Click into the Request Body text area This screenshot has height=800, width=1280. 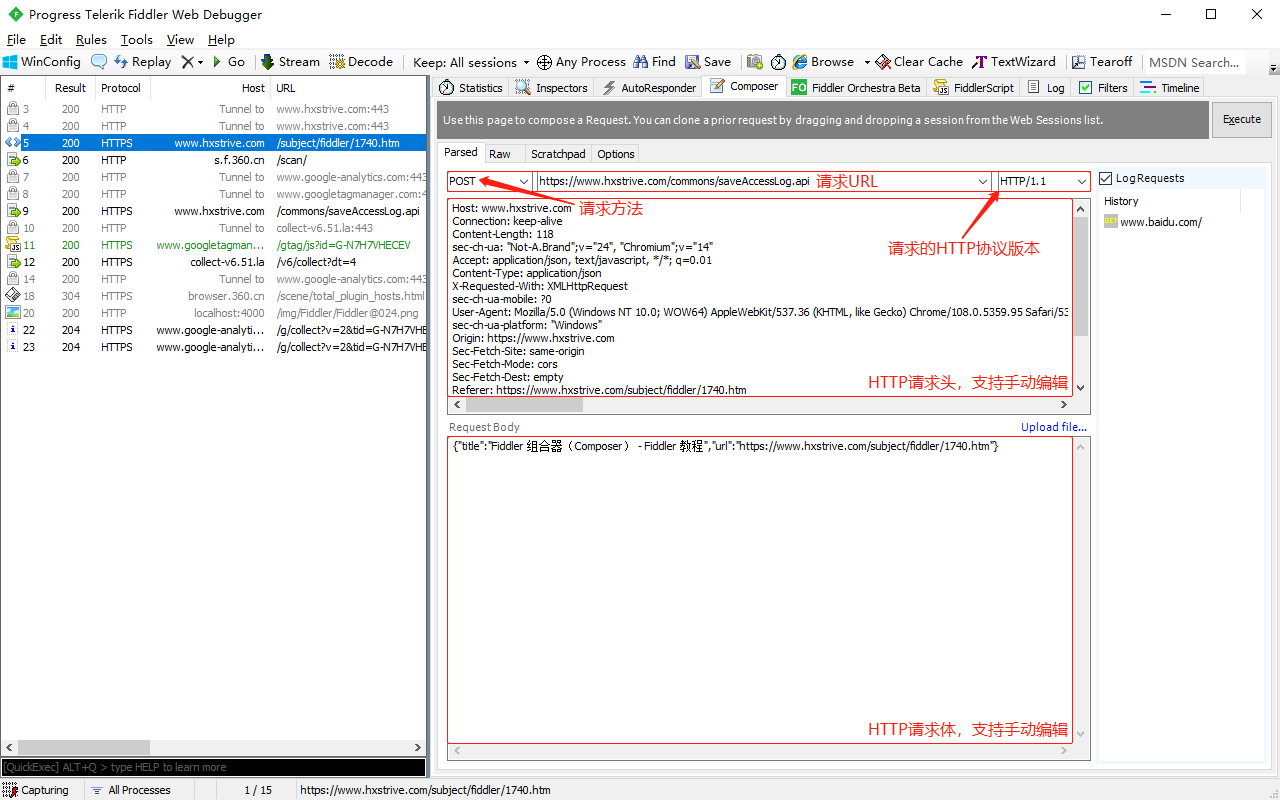coord(760,590)
